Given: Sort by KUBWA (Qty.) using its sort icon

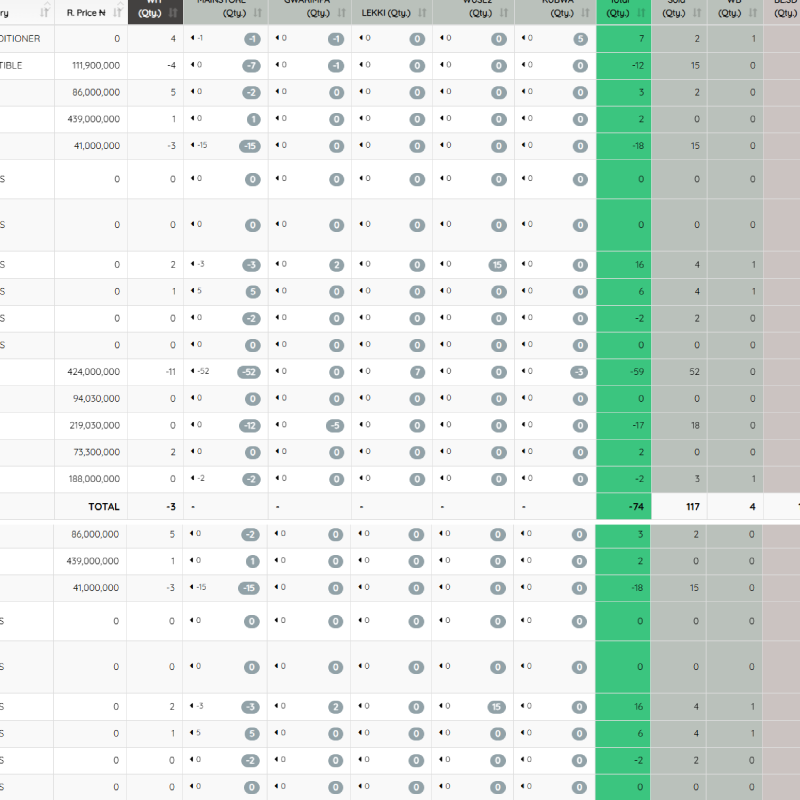Looking at the screenshot, I should point(585,13).
